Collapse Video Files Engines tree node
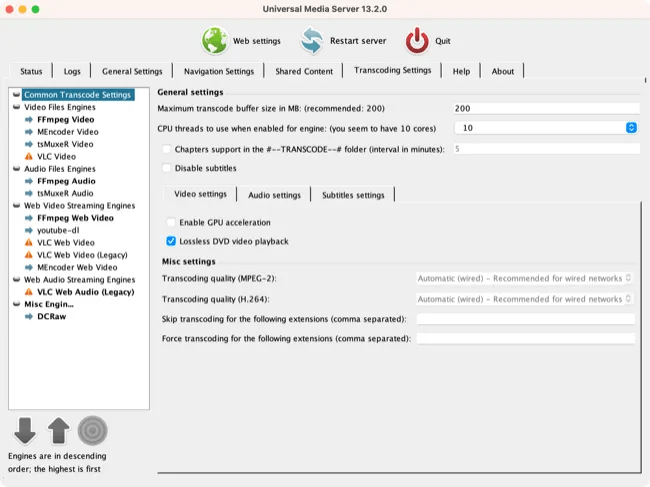This screenshot has width=650, height=487. click(x=17, y=107)
